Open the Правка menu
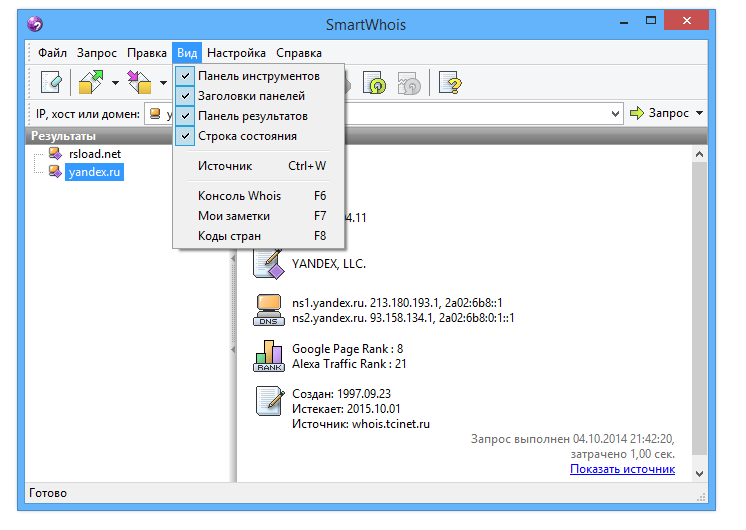The width and height of the screenshot is (746, 530). [147, 53]
